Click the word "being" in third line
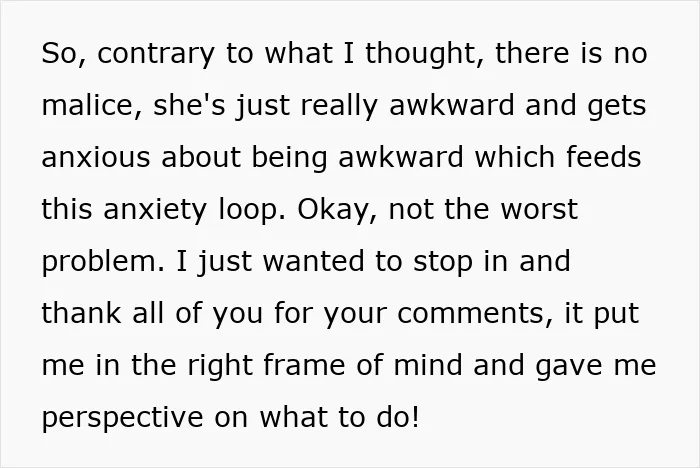This screenshot has height=468, width=700. click(289, 159)
